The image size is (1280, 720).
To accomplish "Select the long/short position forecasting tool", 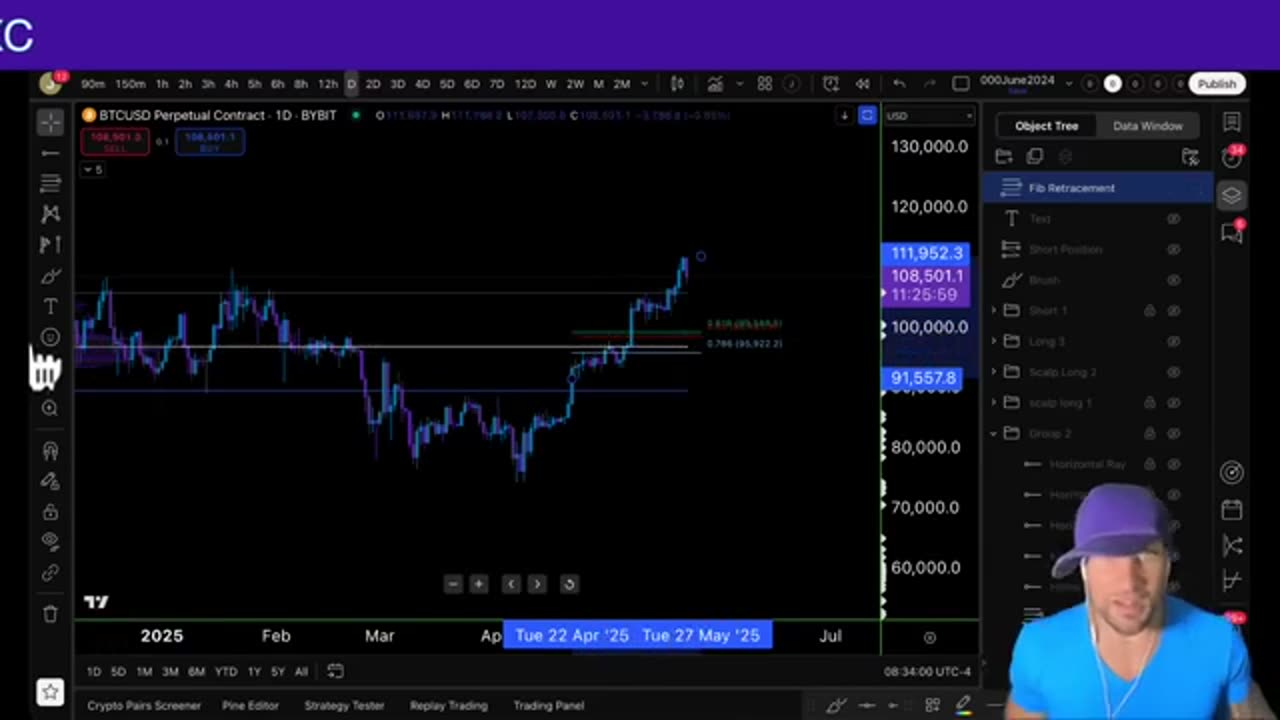I will tap(50, 245).
